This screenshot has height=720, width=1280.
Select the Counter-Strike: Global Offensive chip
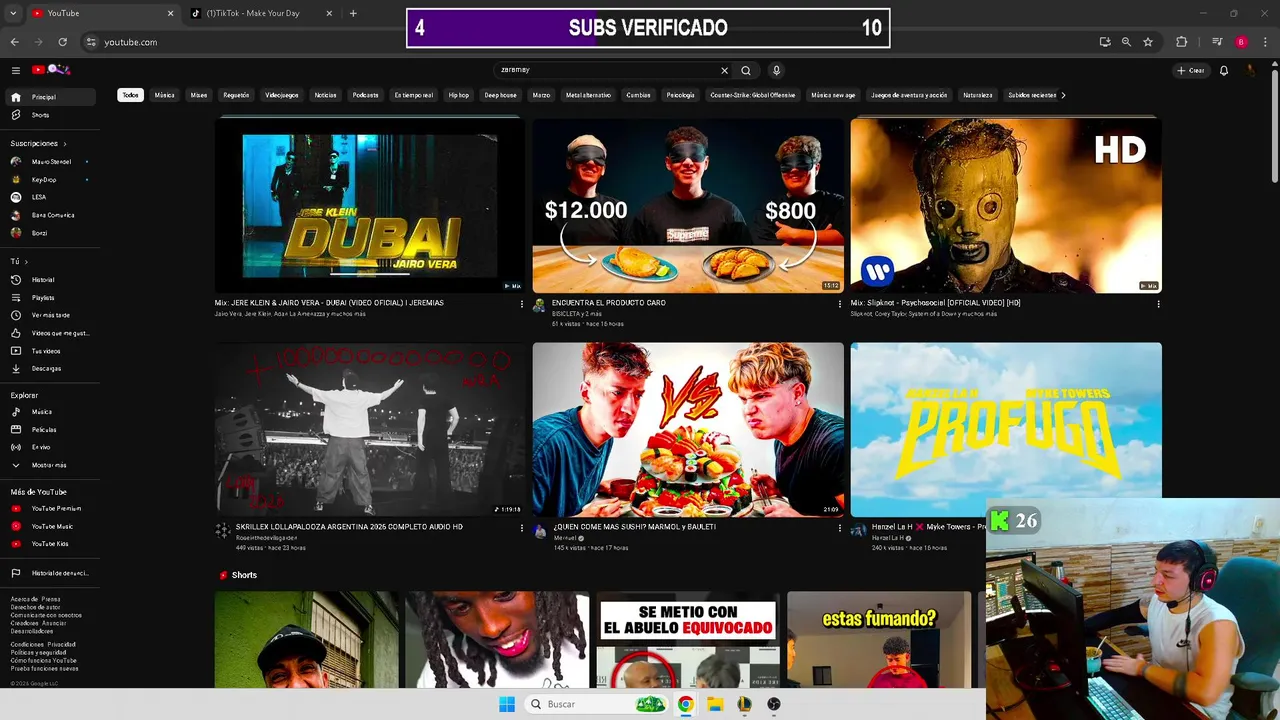(x=753, y=95)
